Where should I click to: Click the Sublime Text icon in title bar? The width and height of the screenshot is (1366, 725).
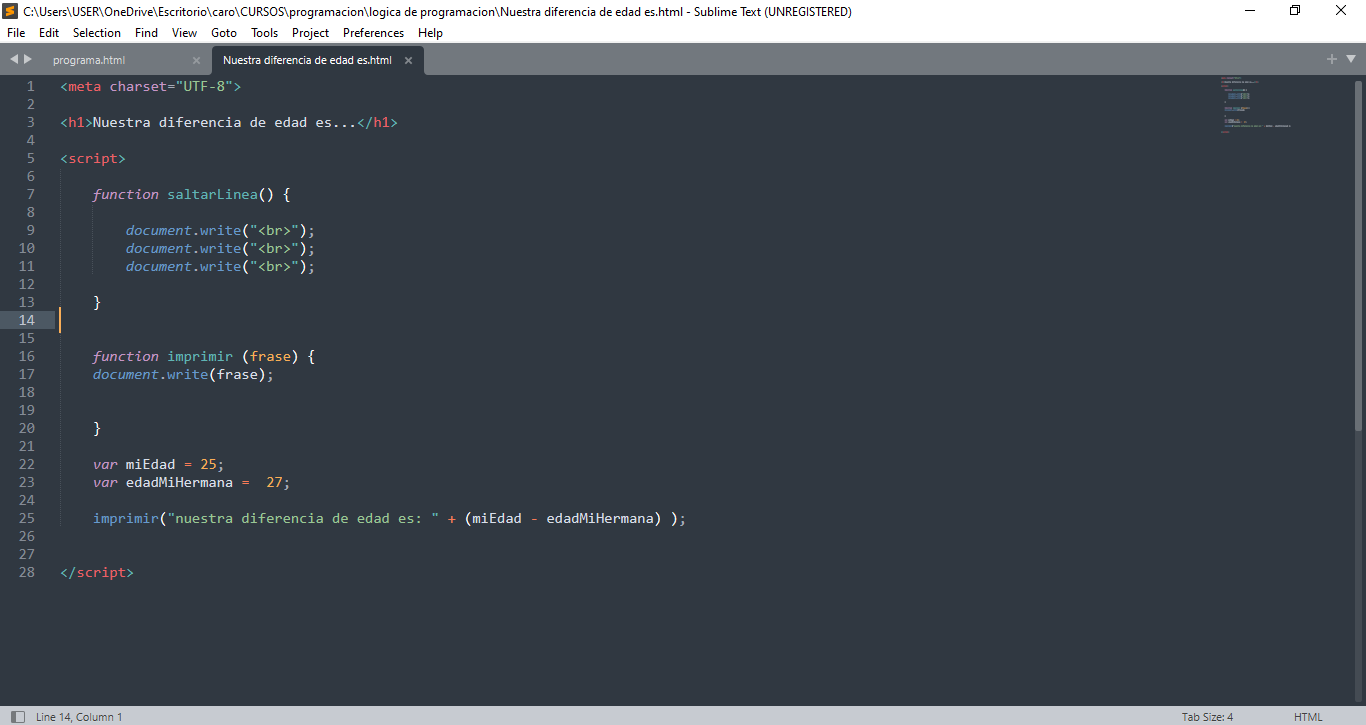pyautogui.click(x=10, y=11)
